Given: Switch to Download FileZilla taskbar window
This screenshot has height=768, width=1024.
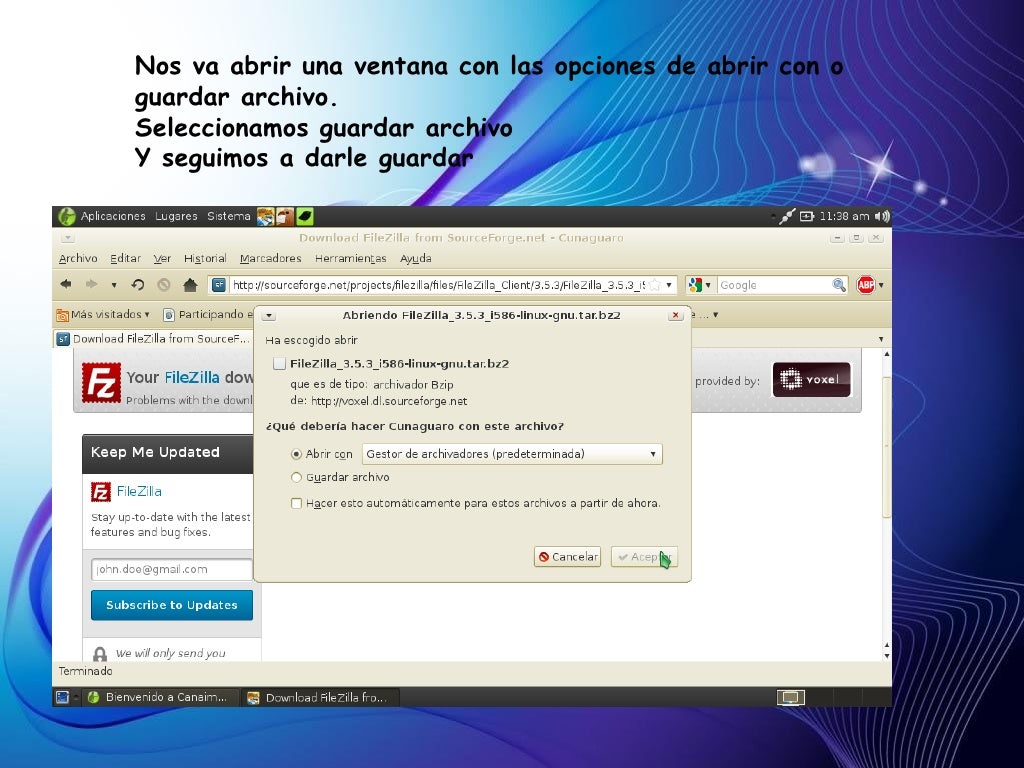Looking at the screenshot, I should (320, 697).
